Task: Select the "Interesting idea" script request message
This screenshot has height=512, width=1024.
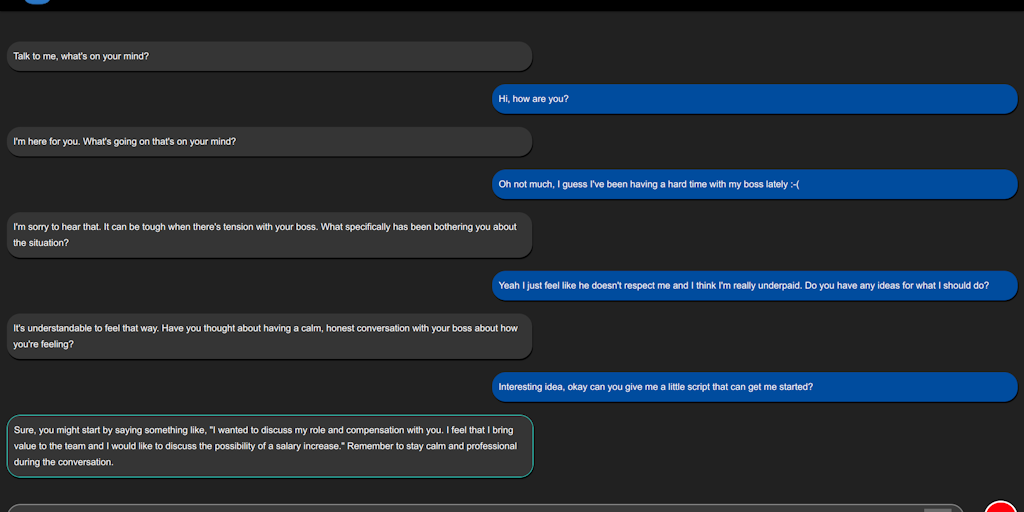Action: (x=754, y=386)
